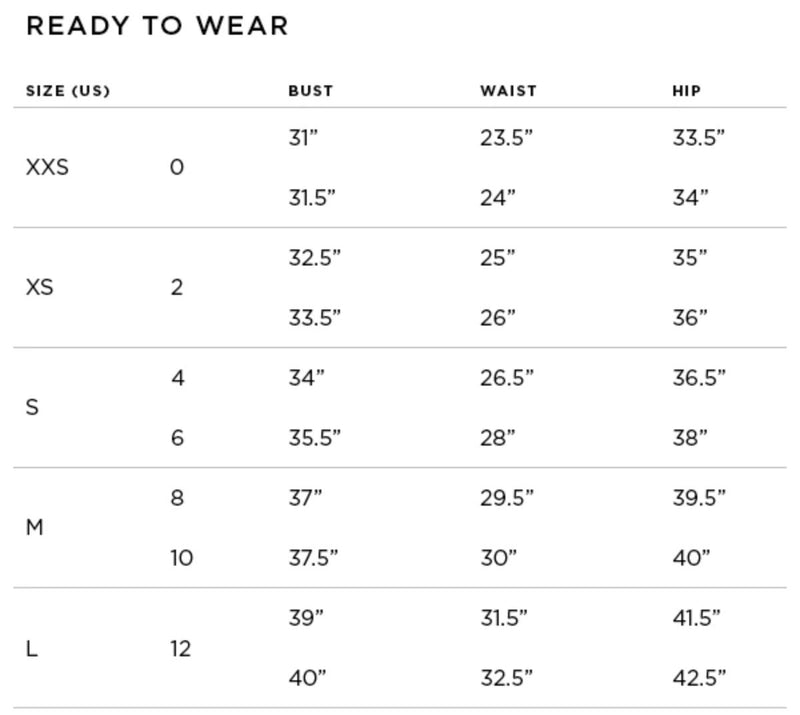Click the HIP column header
Viewport: 800px width, 715px height.
[x=686, y=91]
